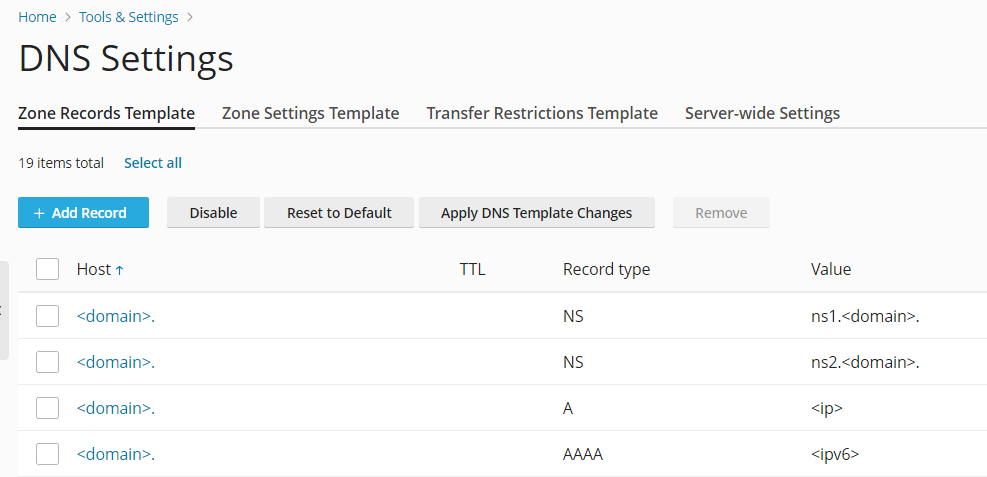Navigate to Home in the breadcrumb
This screenshot has width=987, height=477.
click(37, 17)
